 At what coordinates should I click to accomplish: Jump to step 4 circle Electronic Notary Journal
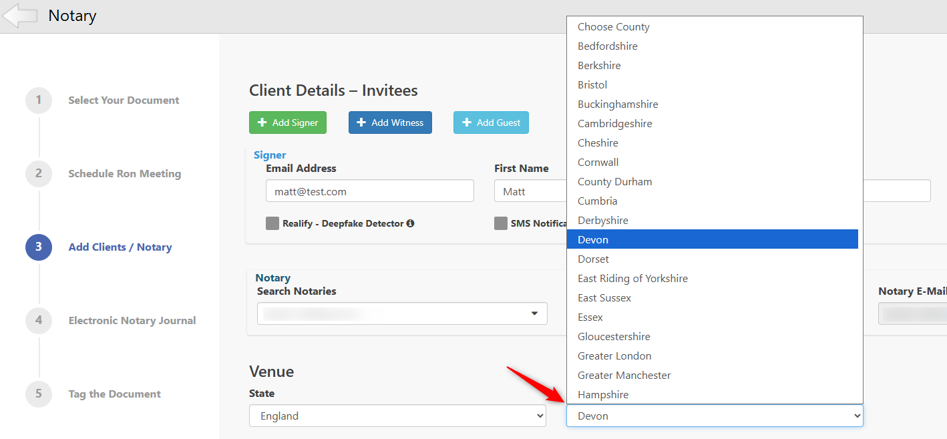pos(39,320)
